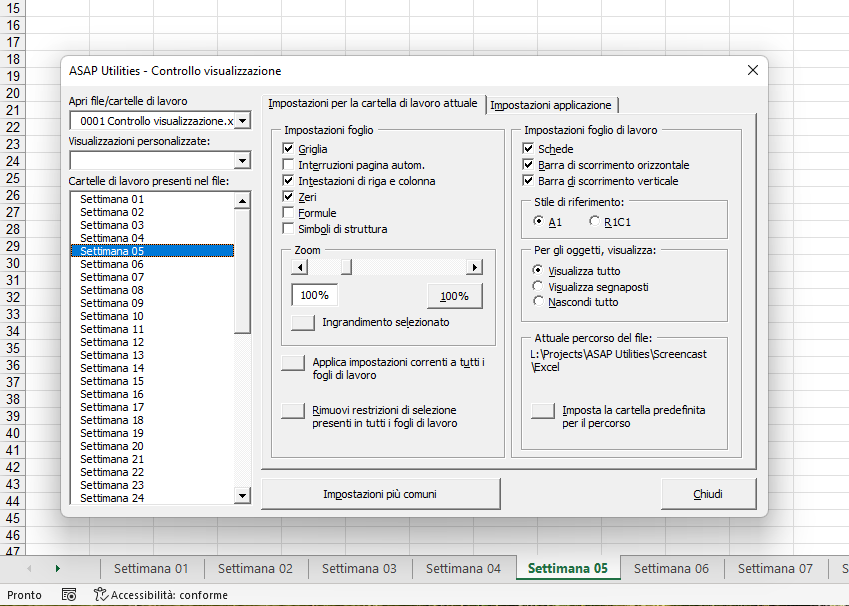Click button to apply current settings to all sheets

(x=293, y=363)
